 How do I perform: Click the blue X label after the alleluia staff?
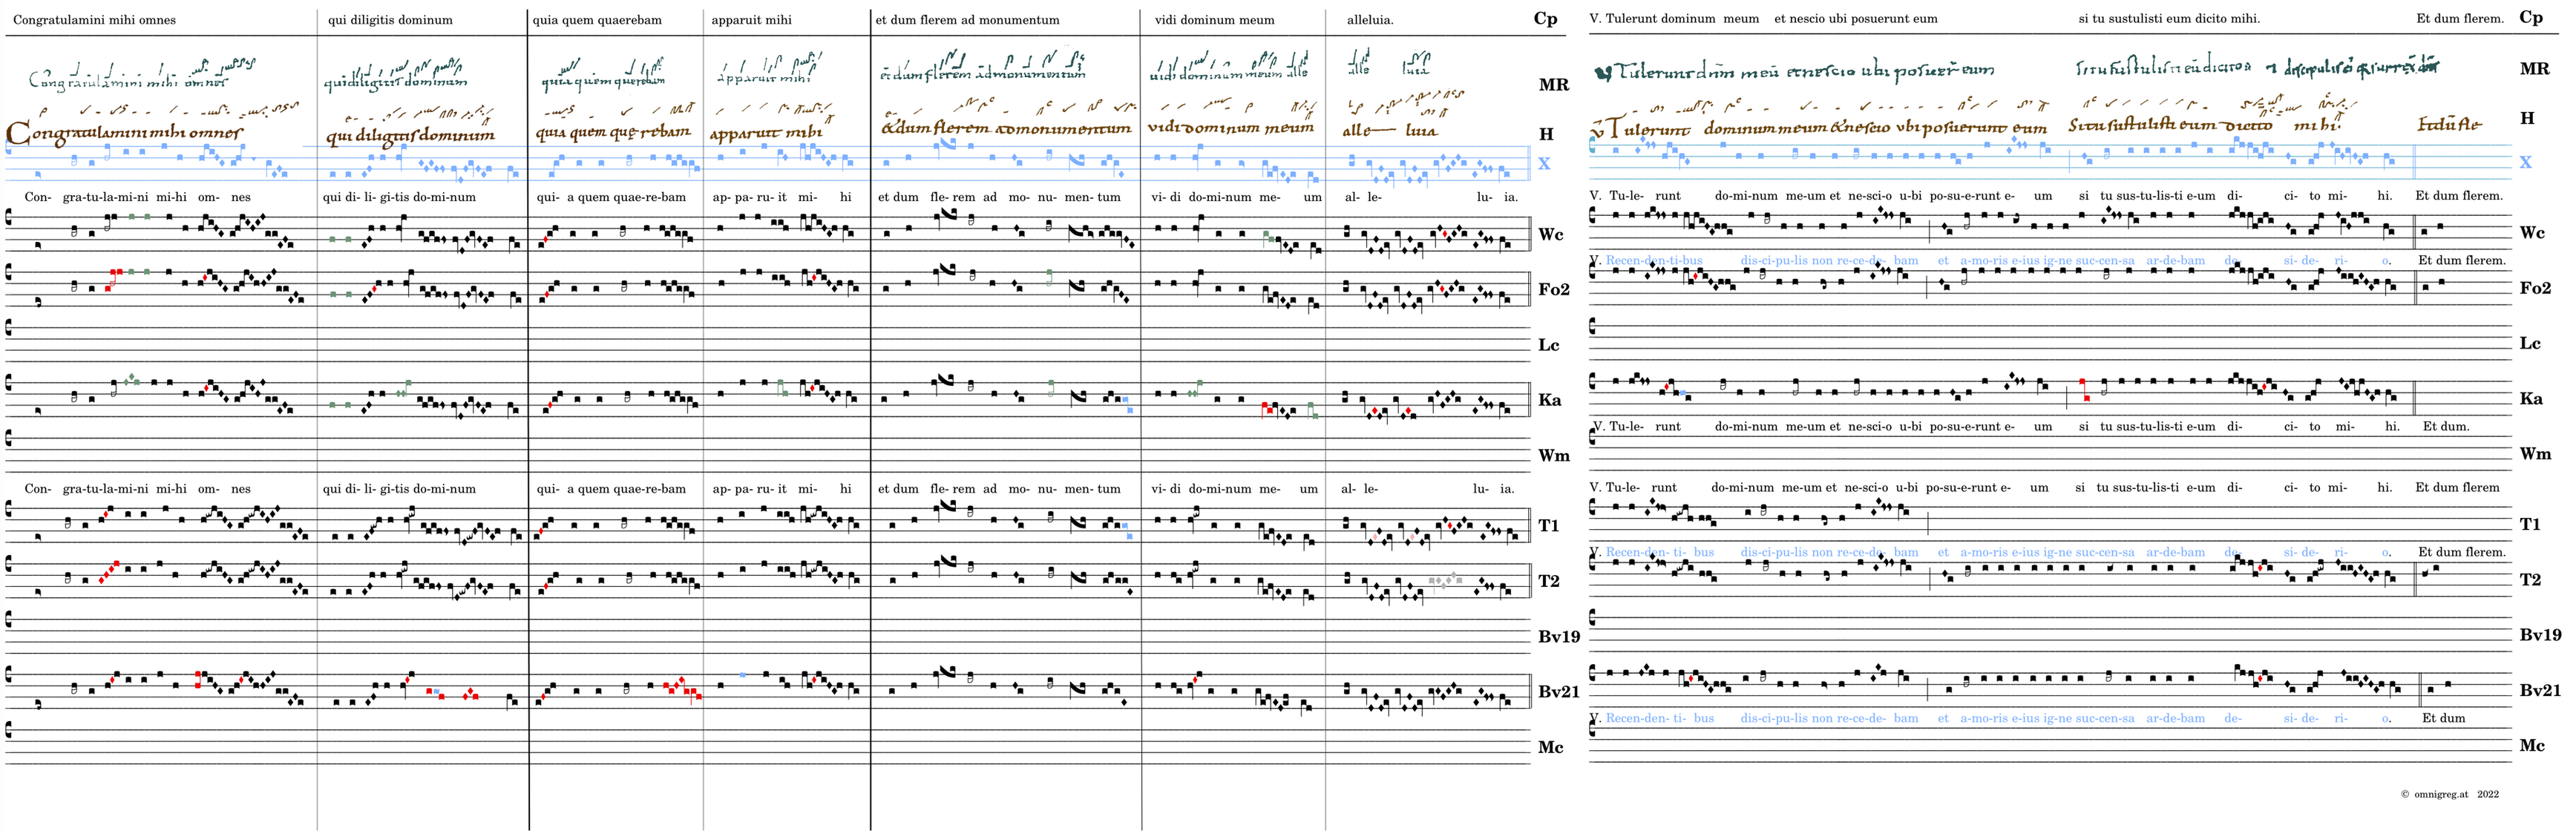coord(1544,163)
